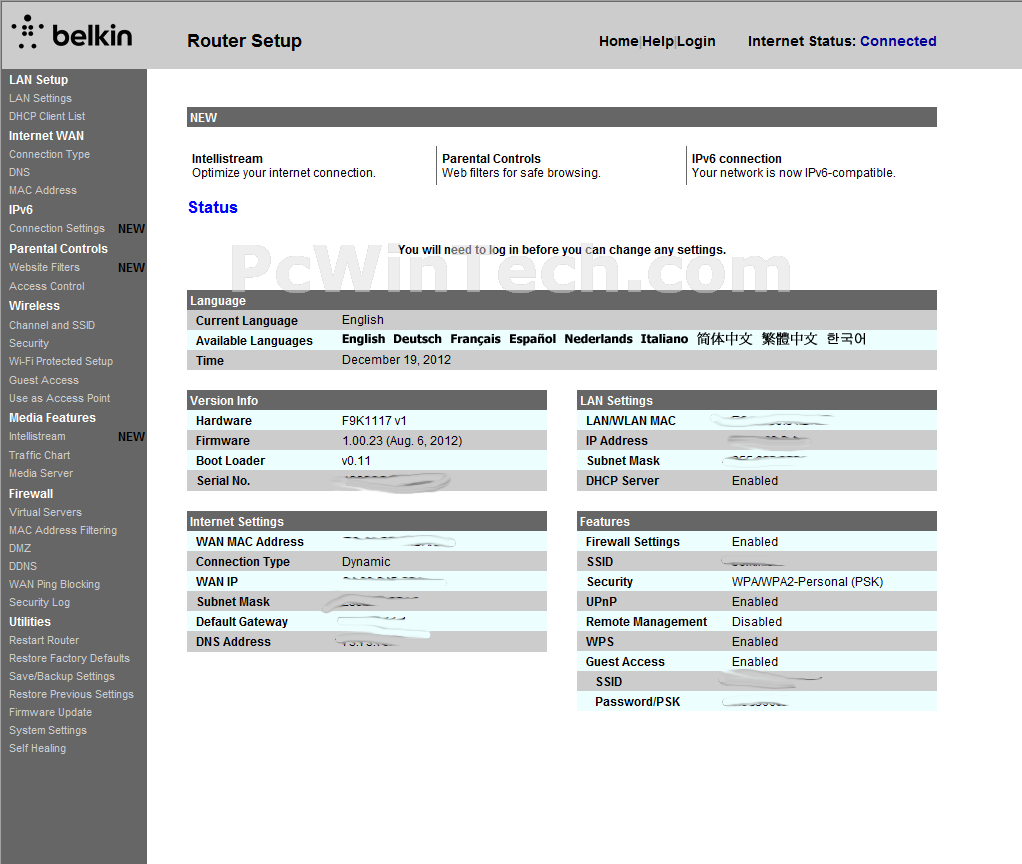This screenshot has height=864, width=1022.
Task: Click the Media Features sidebar heading
Action: tap(52, 418)
